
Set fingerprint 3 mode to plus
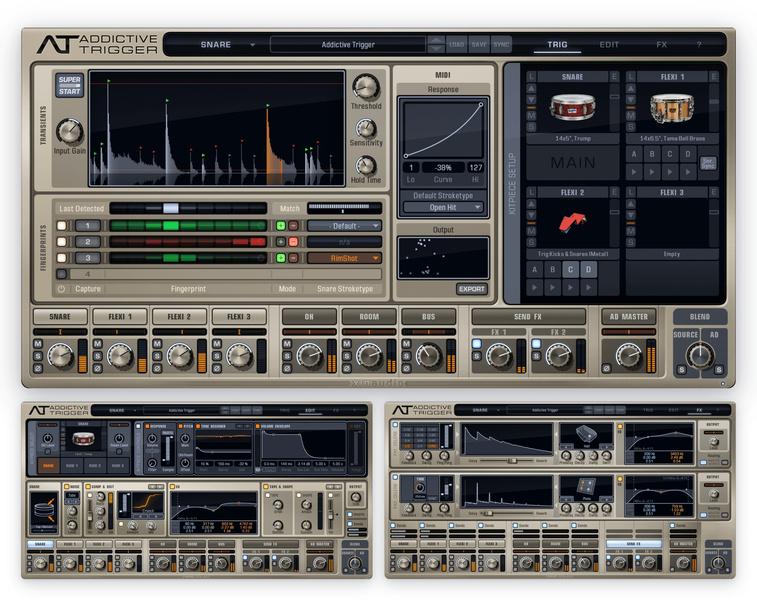(x=280, y=258)
